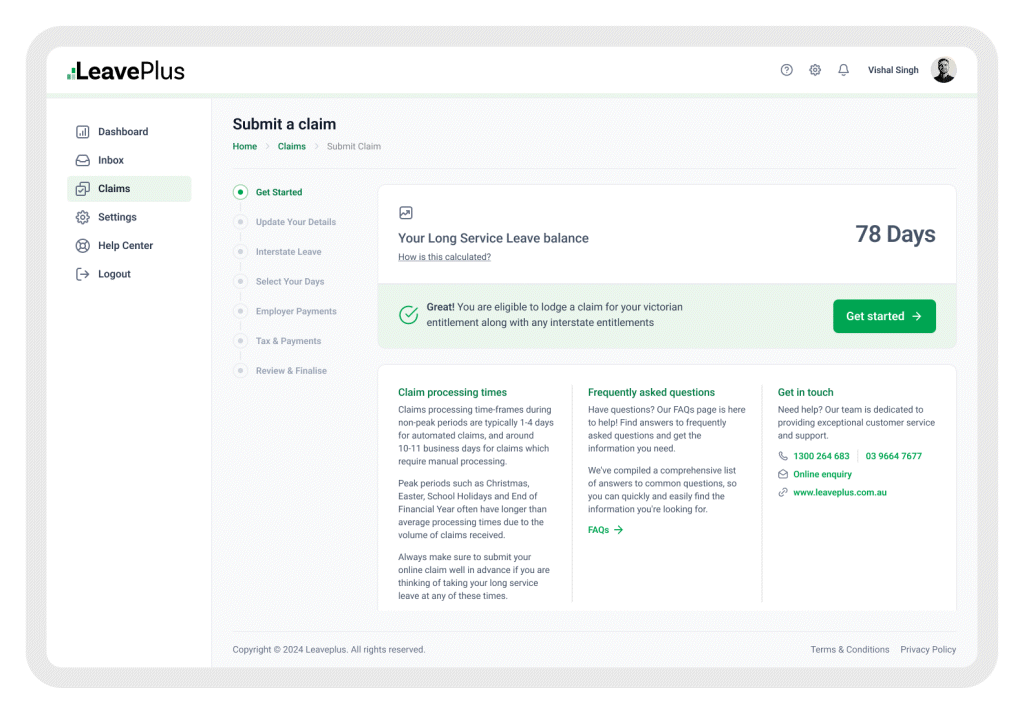Open the Privacy Policy footer link

tap(928, 649)
